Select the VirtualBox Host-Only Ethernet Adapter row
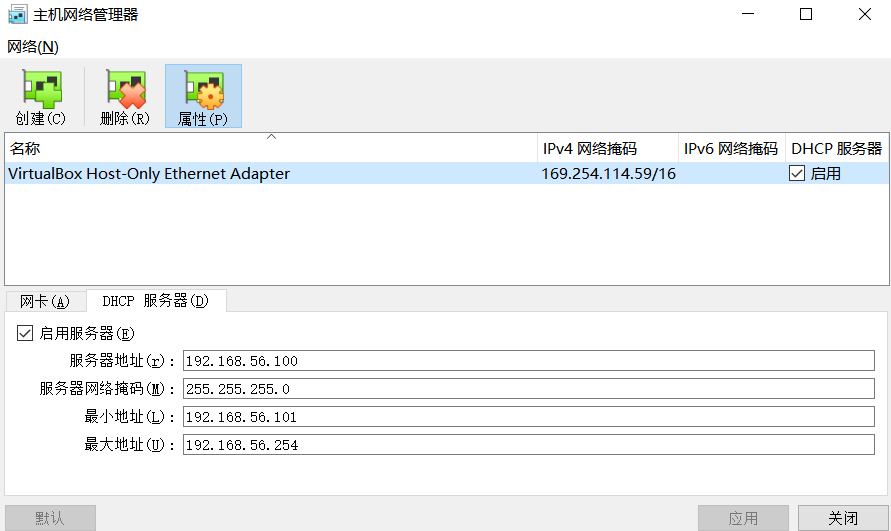This screenshot has width=891, height=531. 447,173
